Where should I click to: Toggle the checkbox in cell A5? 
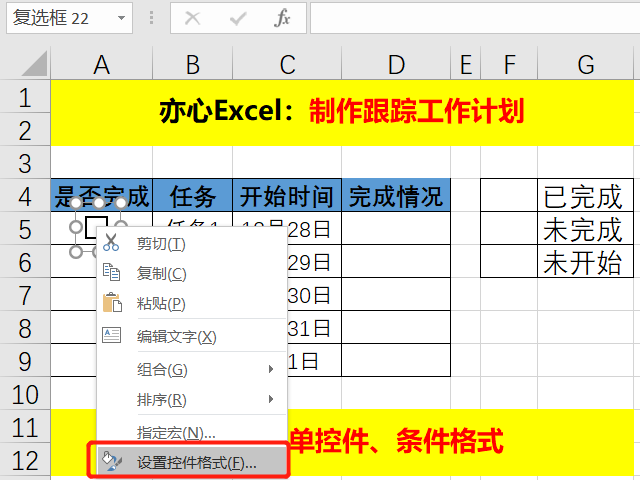click(96, 227)
